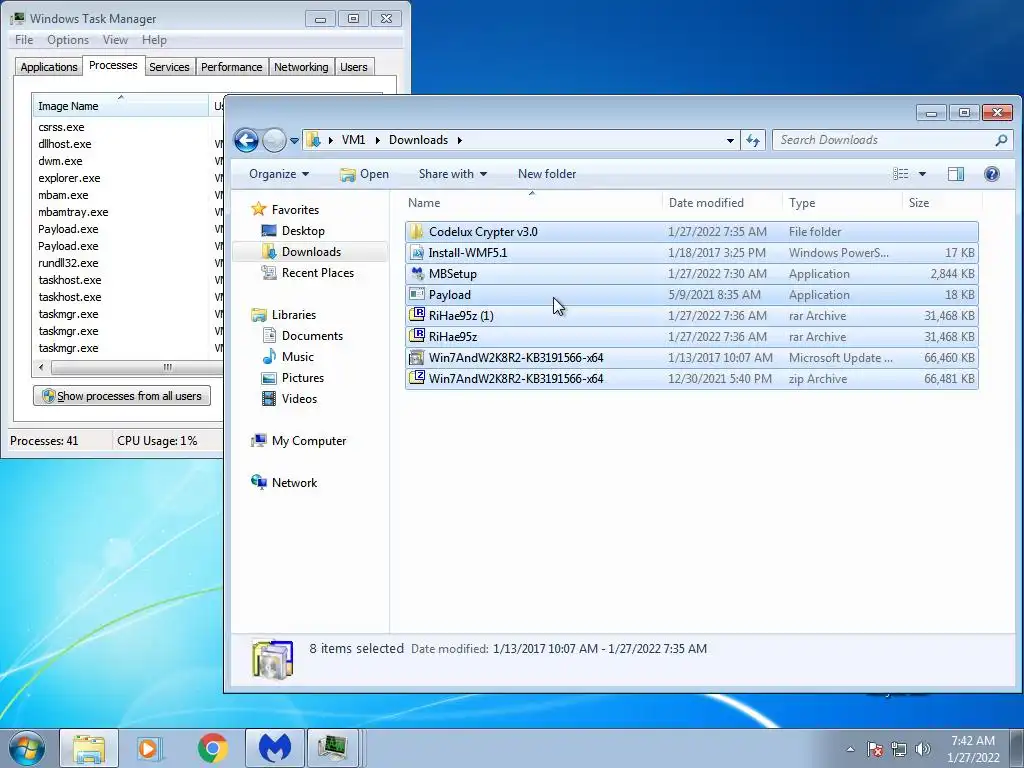Open Task Manager View menu
This screenshot has width=1024, height=768.
point(115,40)
